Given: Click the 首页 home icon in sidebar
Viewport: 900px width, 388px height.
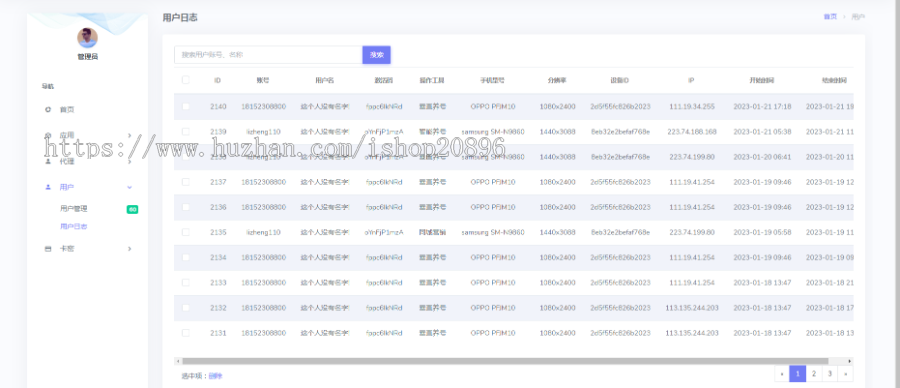Looking at the screenshot, I should coord(48,109).
